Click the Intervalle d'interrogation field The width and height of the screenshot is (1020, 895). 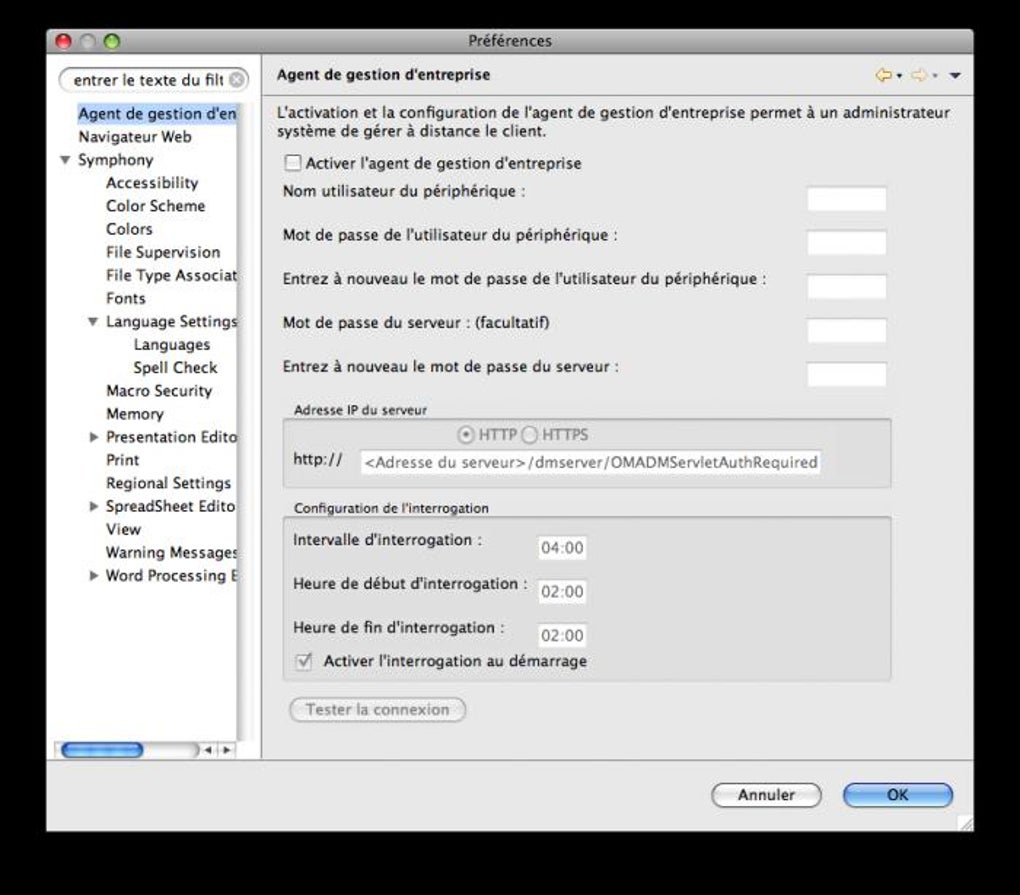click(x=562, y=547)
